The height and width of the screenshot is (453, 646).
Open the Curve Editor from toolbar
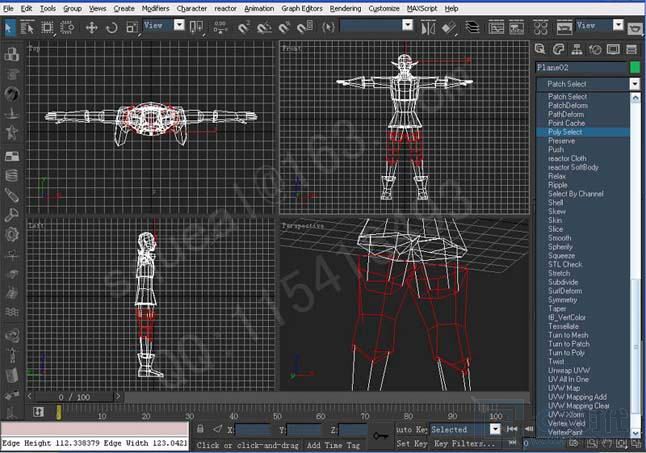[496, 28]
